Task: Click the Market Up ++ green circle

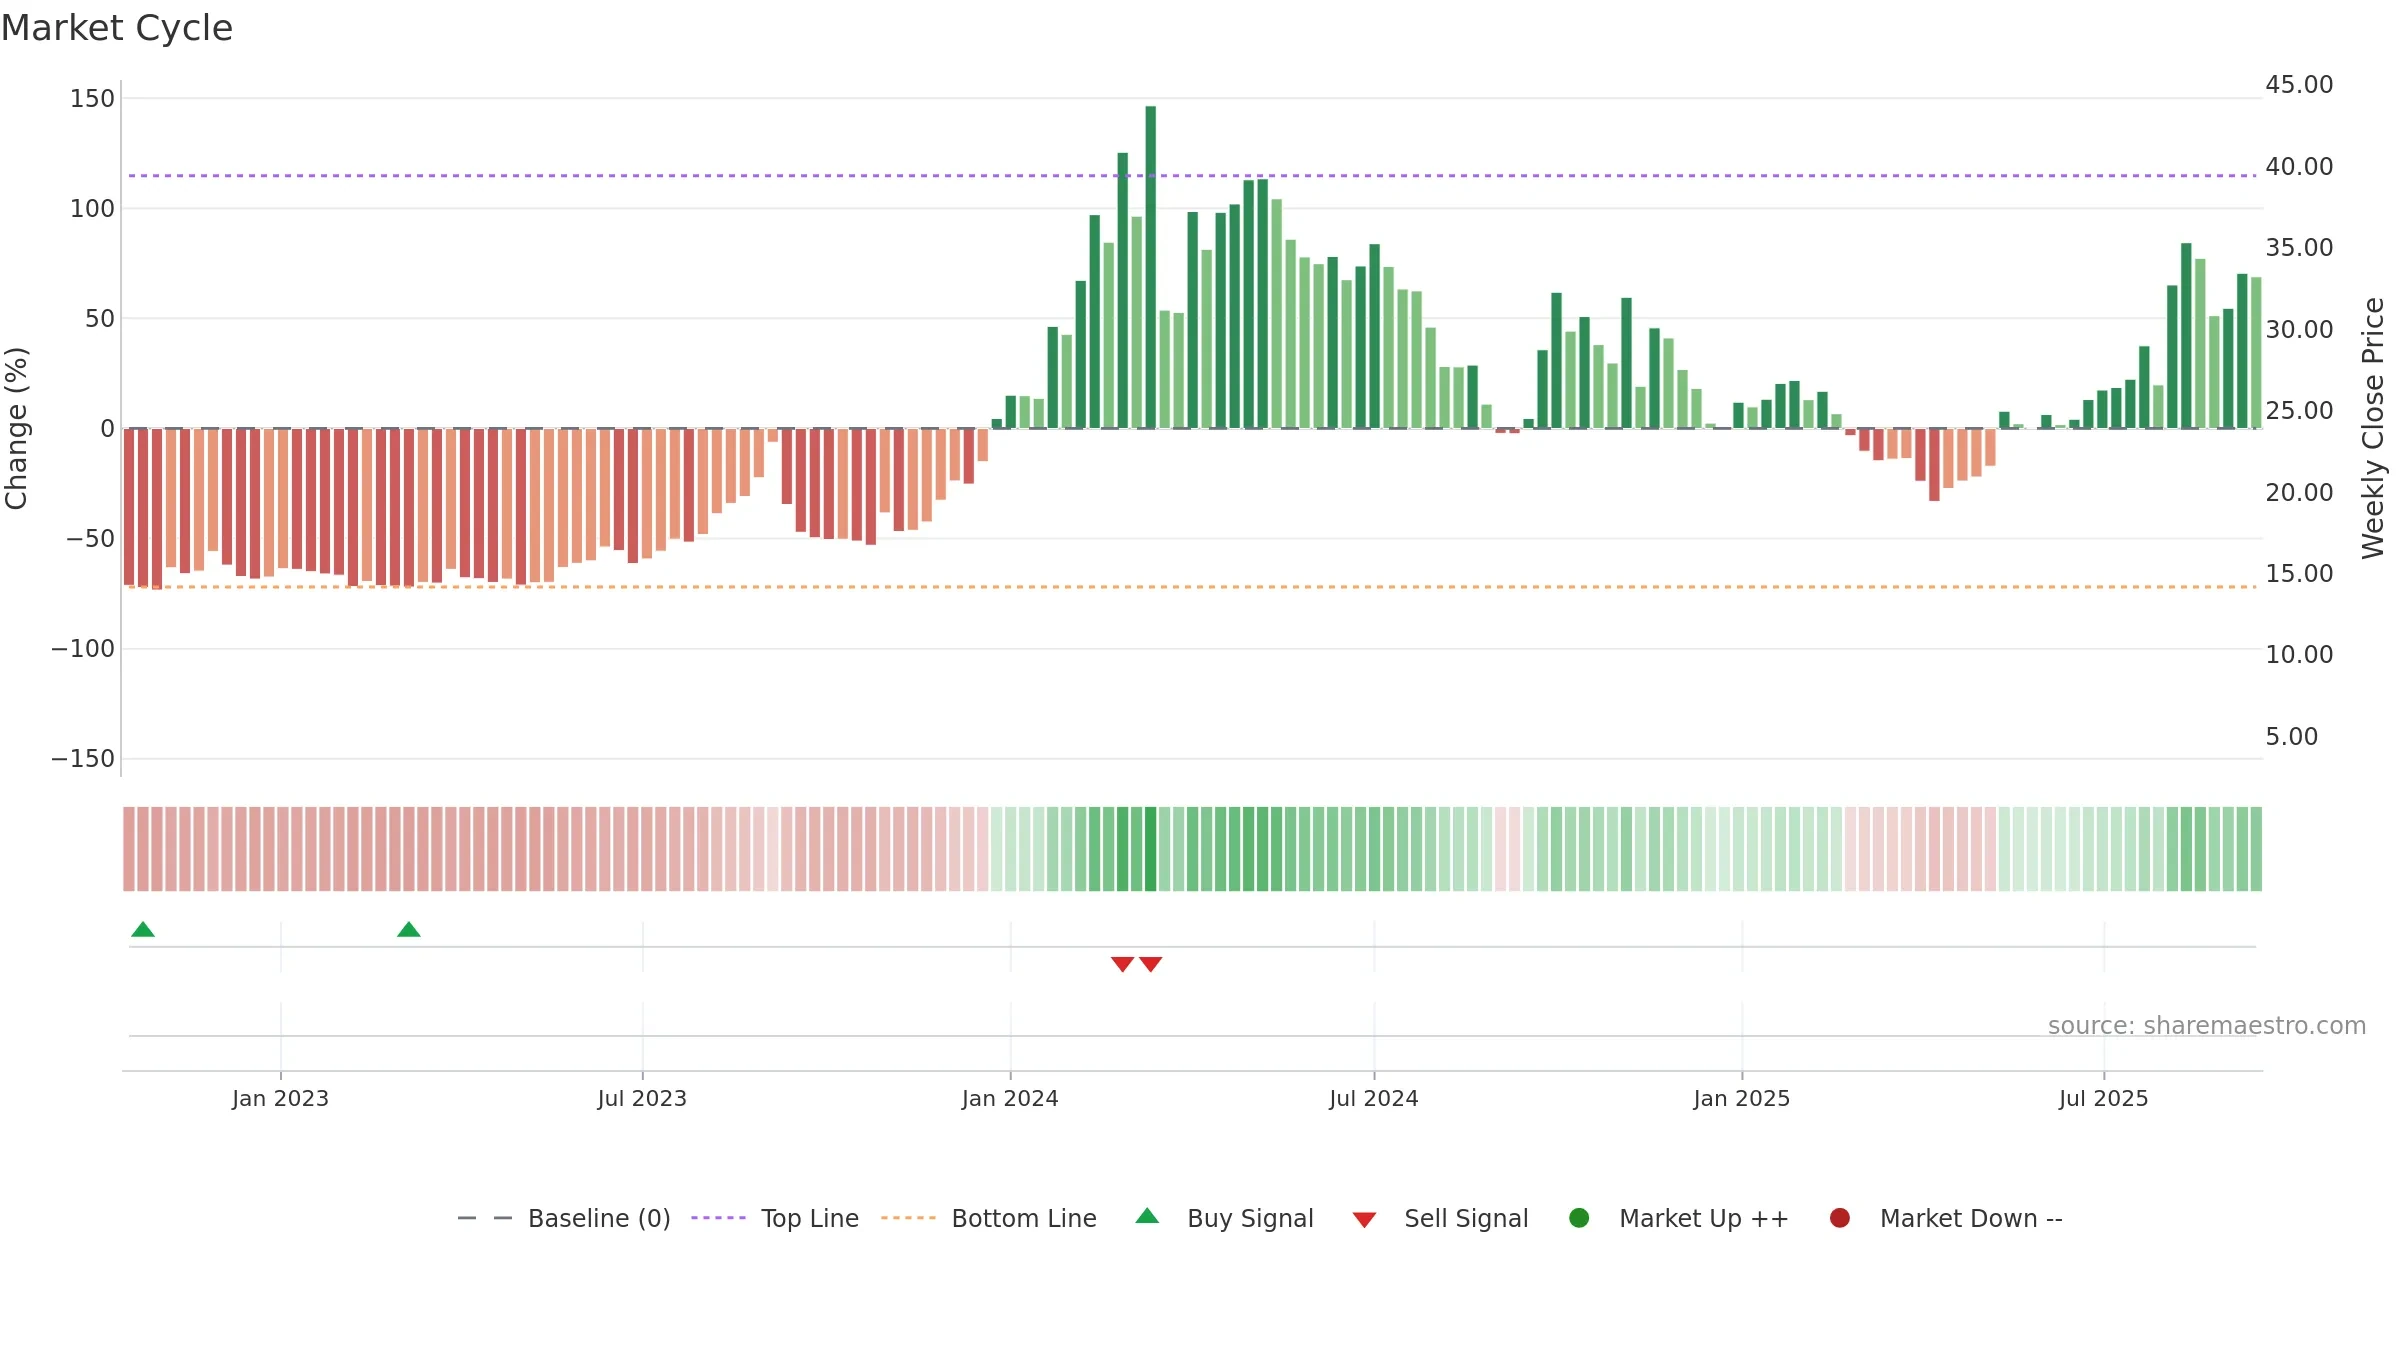Action: coord(1579,1218)
